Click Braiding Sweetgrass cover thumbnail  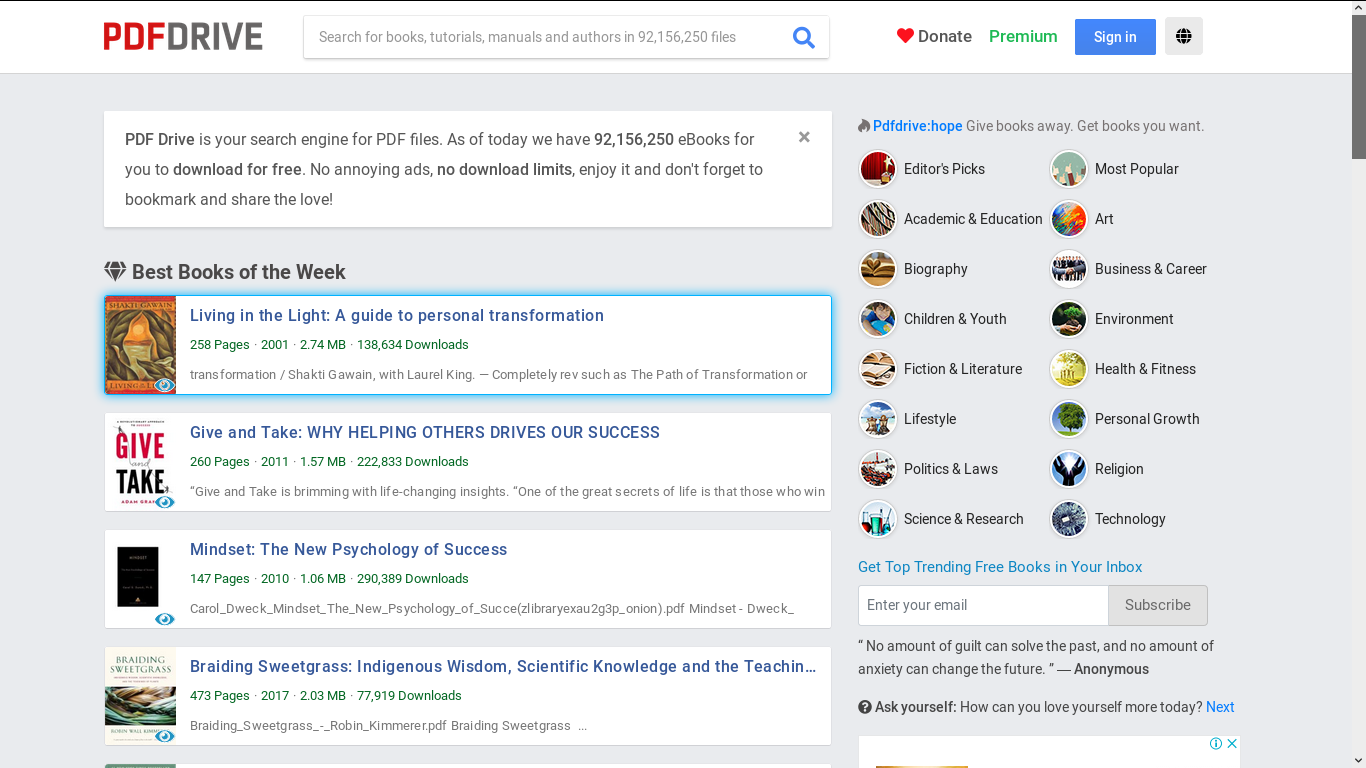click(x=141, y=695)
